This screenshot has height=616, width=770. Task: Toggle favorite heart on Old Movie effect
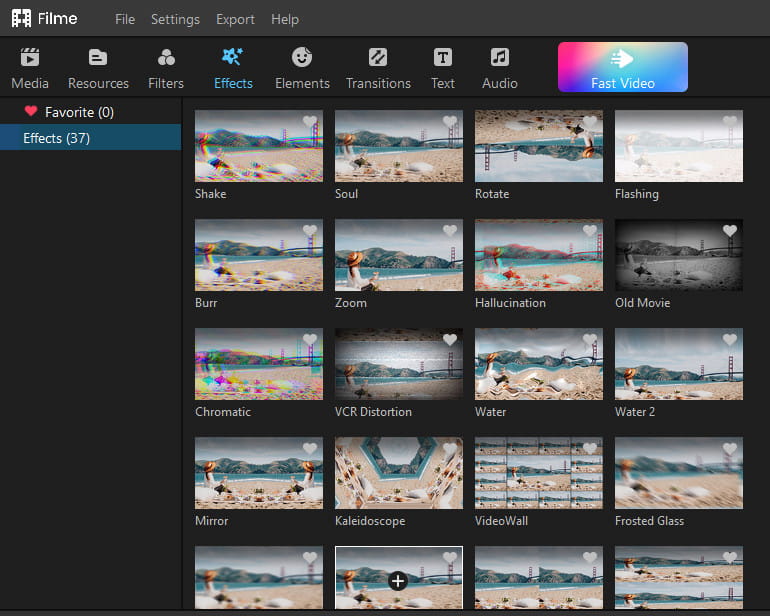tap(730, 231)
